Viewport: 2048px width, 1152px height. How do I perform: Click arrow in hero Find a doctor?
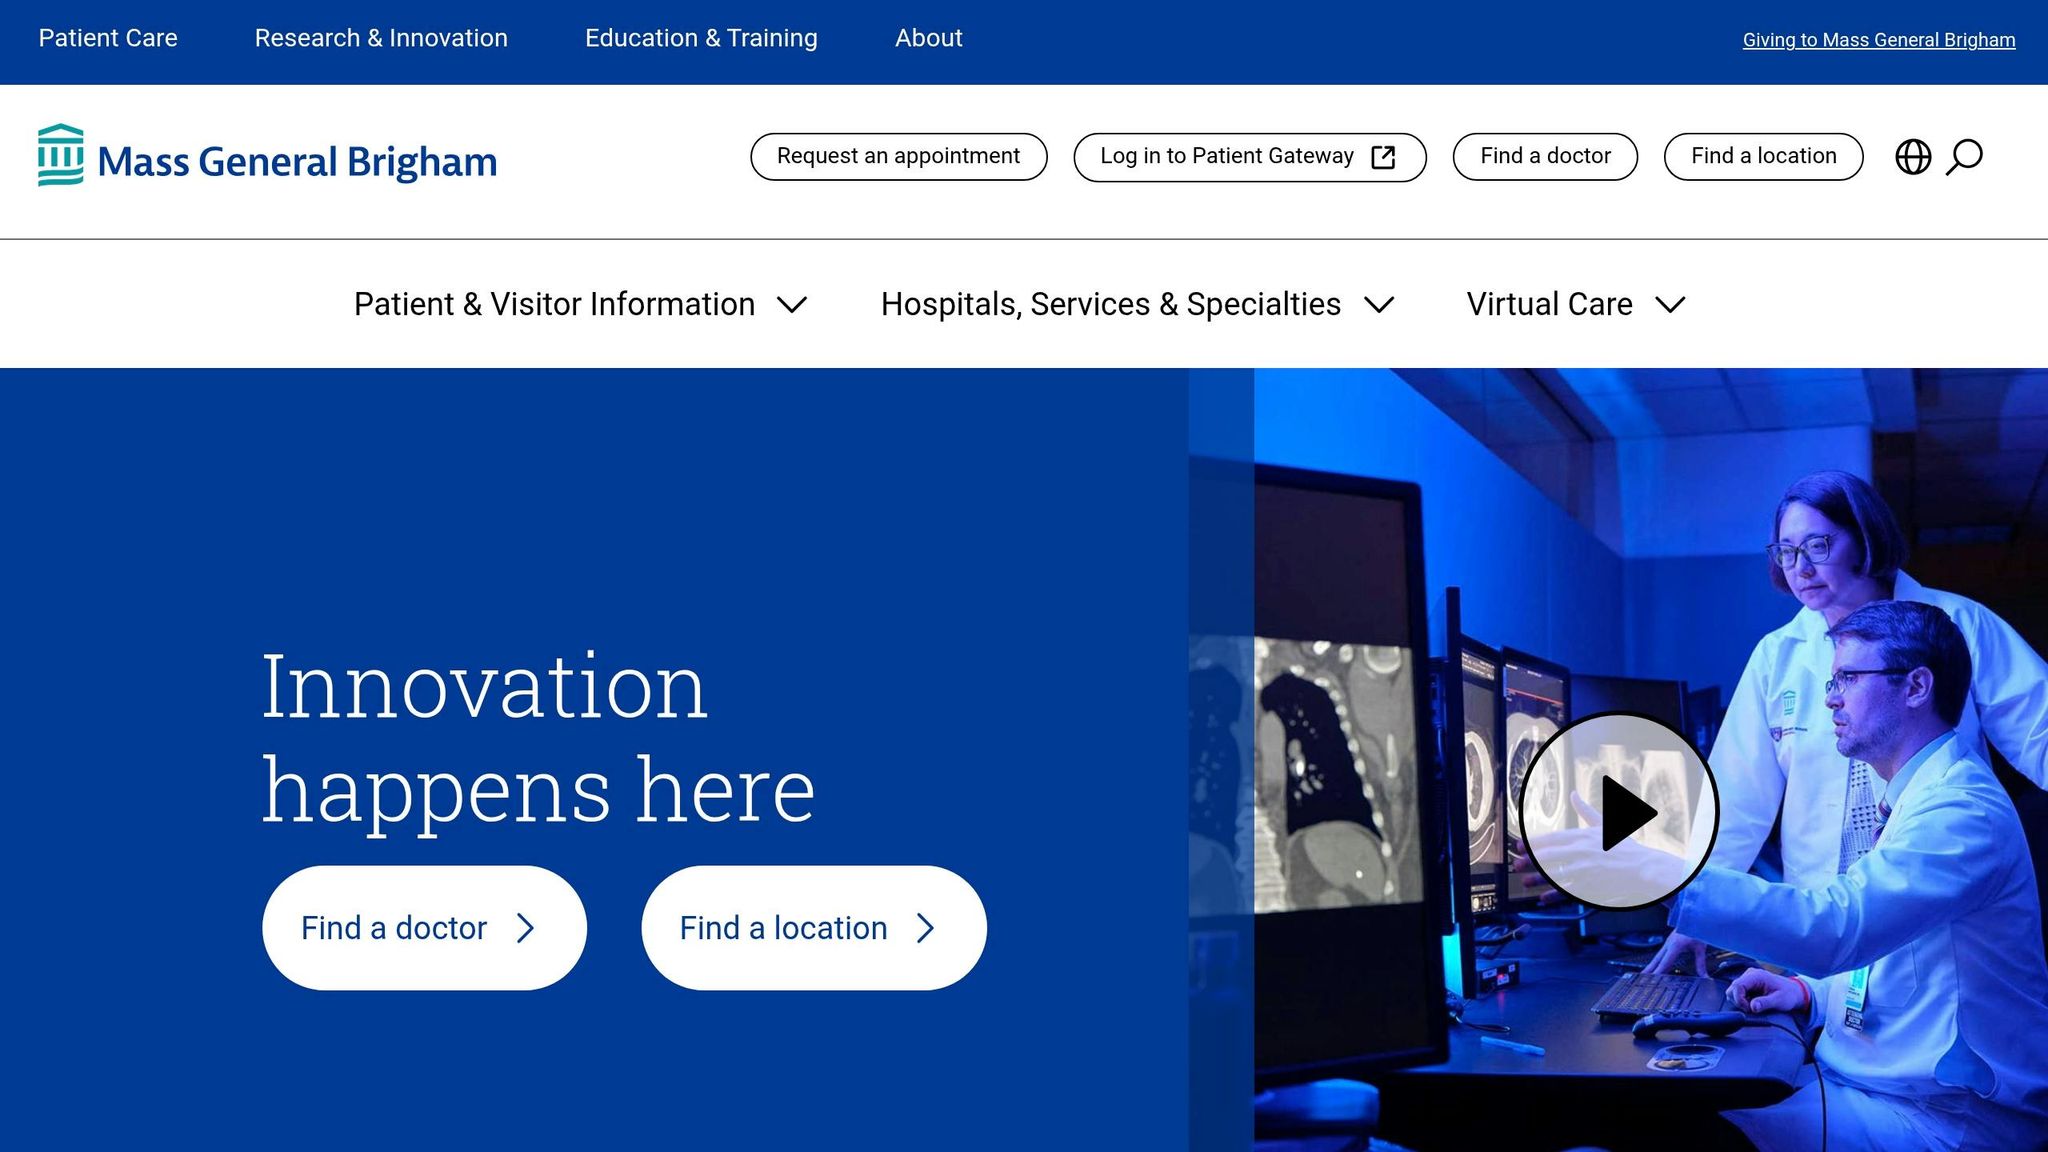pos(526,928)
